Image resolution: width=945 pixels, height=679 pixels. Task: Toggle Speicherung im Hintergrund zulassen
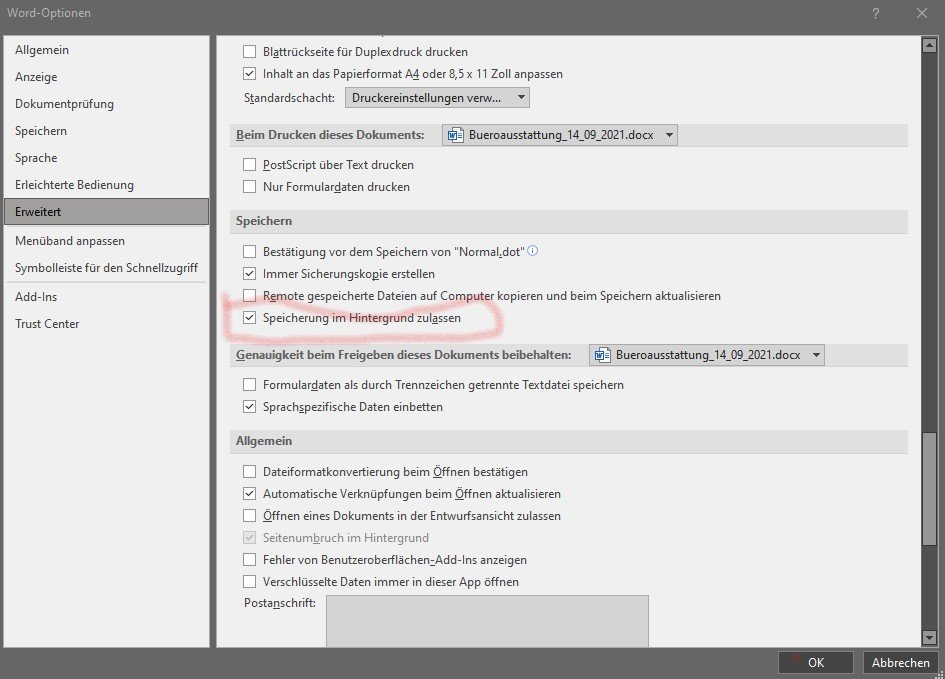coord(250,318)
